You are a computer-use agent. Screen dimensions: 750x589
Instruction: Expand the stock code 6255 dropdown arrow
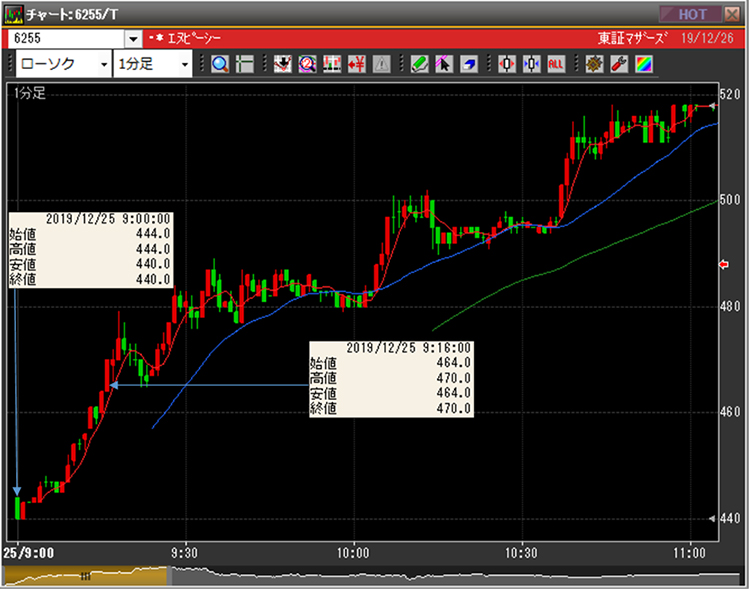133,38
